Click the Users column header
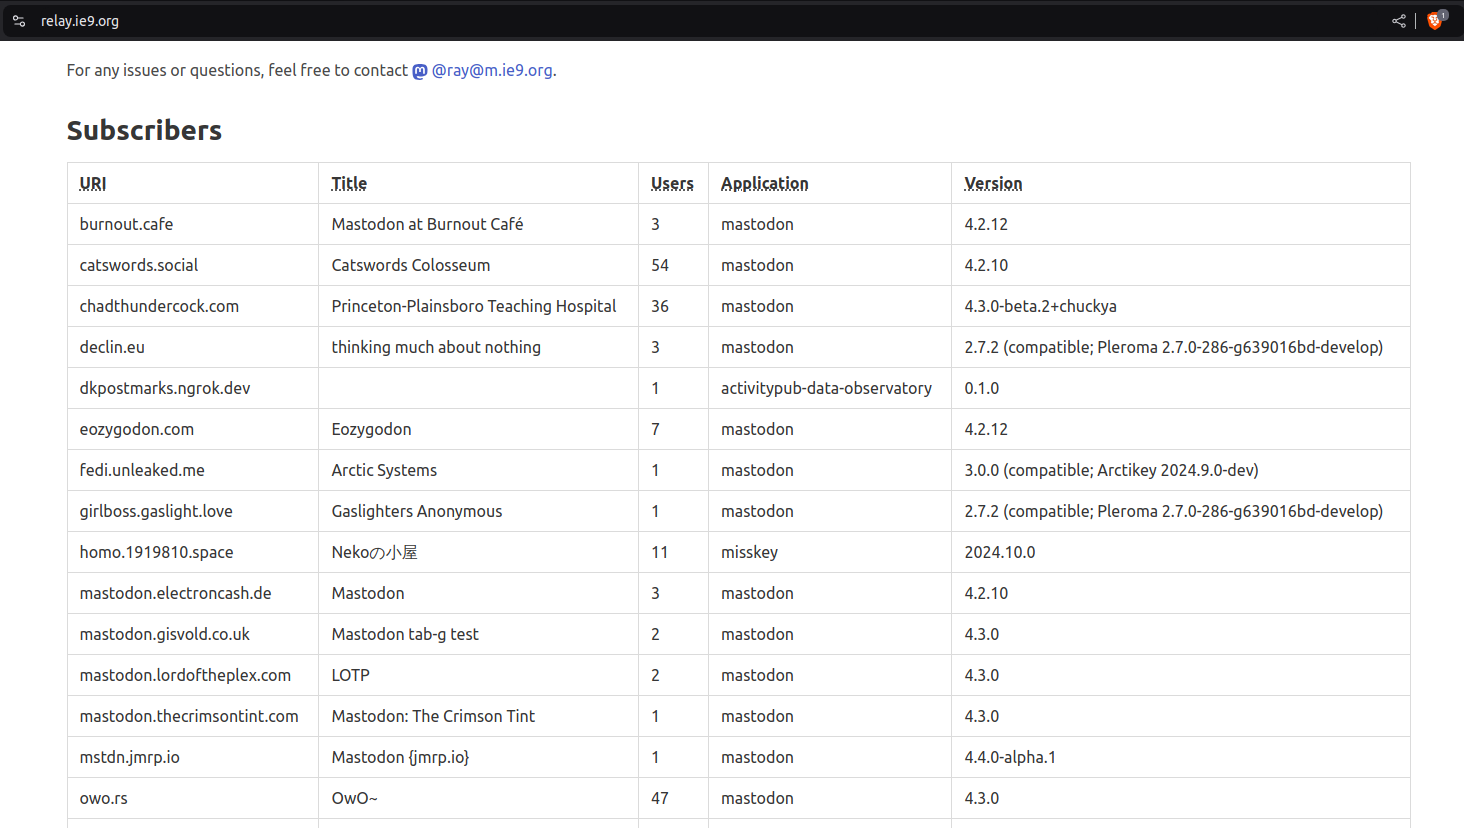This screenshot has height=828, width=1464. [672, 183]
